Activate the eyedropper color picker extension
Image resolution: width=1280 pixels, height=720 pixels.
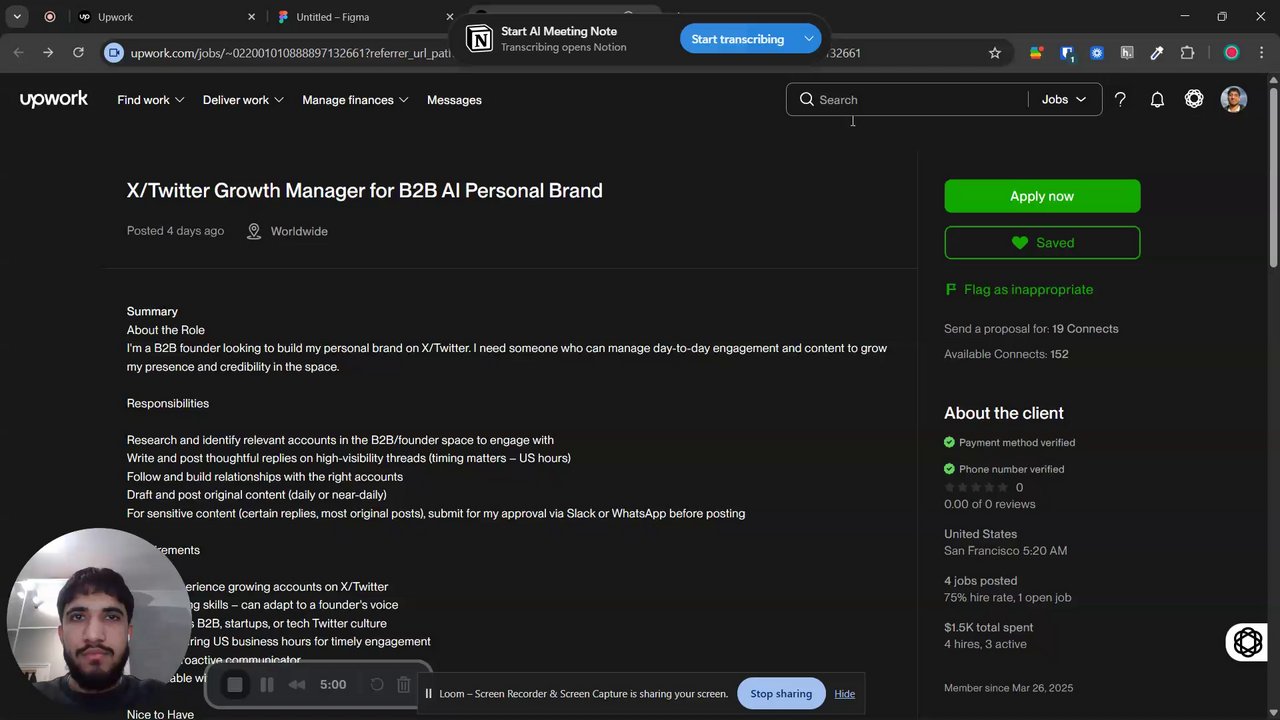click(x=1157, y=53)
